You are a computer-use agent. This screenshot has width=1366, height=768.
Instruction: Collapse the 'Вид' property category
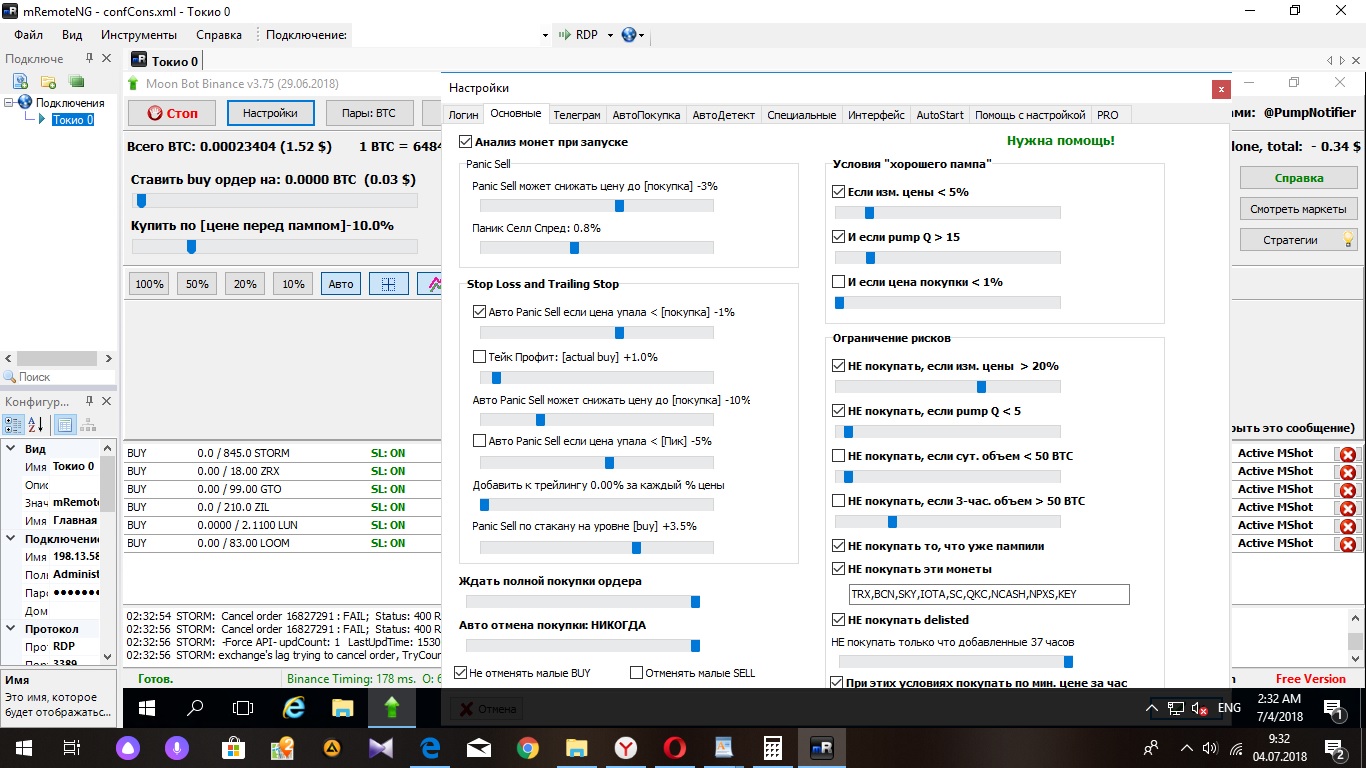tap(12, 449)
